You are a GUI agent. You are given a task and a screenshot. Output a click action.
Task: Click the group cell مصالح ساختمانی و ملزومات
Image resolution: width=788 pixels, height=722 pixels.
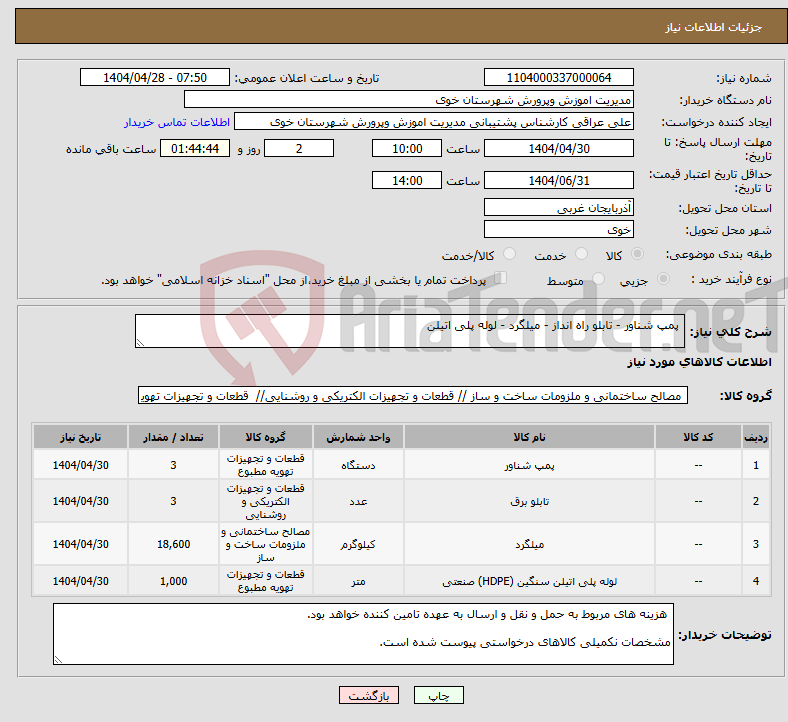click(x=266, y=544)
